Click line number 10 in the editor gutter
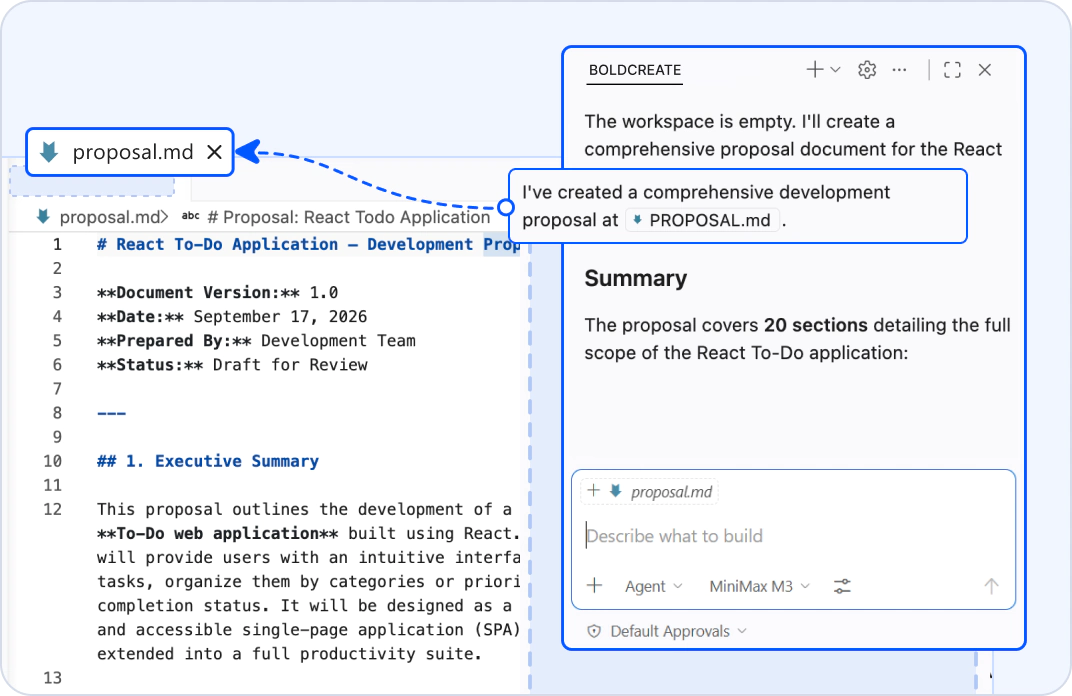This screenshot has width=1072, height=696. (x=53, y=461)
